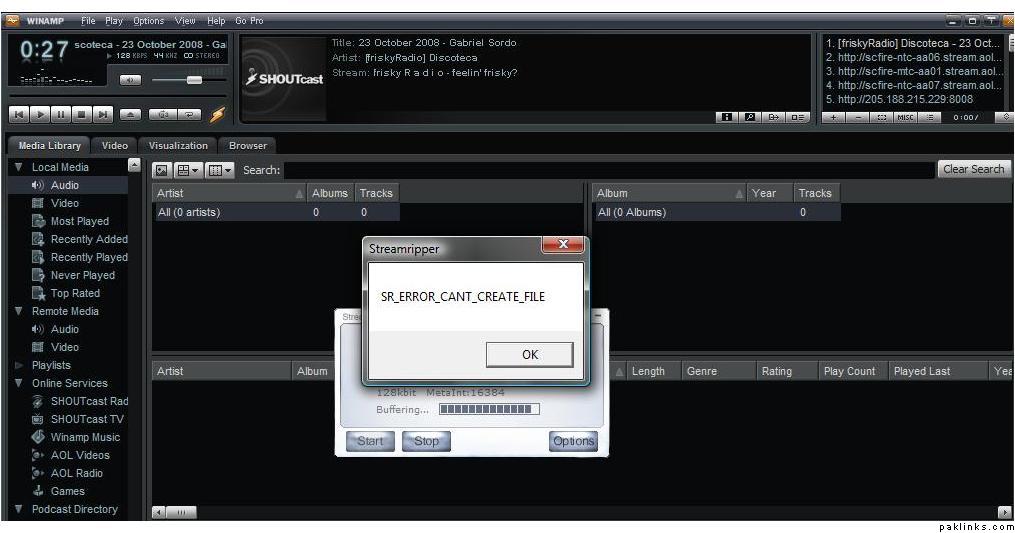Click OK in the Streamripper error dialog

coord(529,354)
